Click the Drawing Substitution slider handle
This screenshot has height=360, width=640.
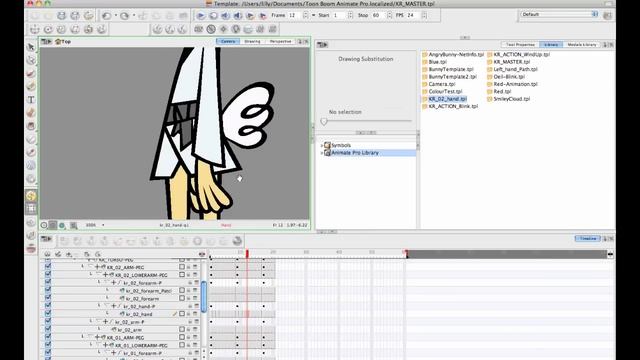pyautogui.click(x=324, y=121)
